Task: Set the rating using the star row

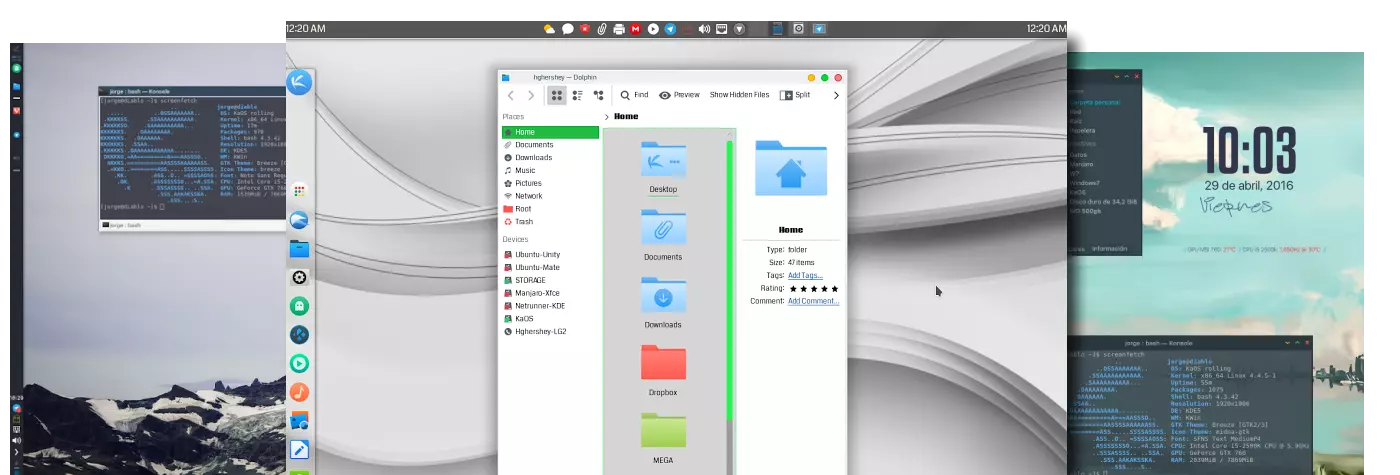Action: click(813, 288)
